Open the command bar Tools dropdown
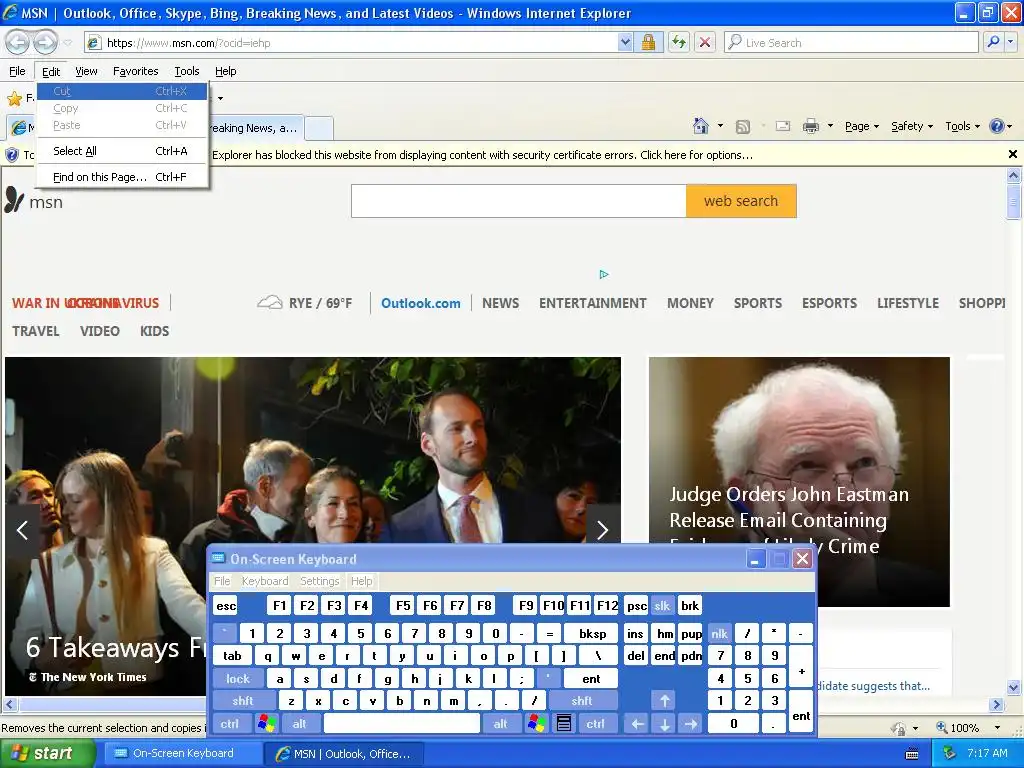 click(x=962, y=126)
